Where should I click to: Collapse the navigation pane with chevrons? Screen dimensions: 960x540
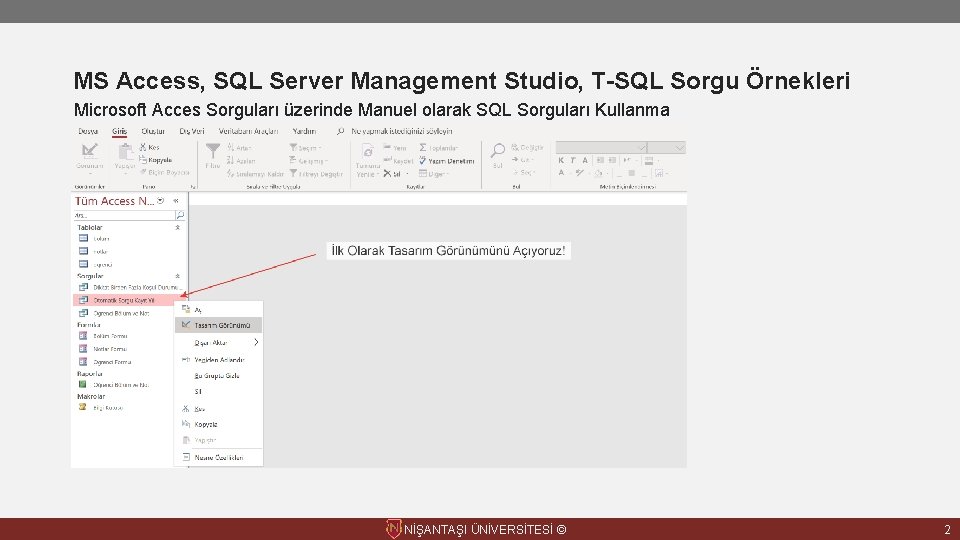point(176,201)
